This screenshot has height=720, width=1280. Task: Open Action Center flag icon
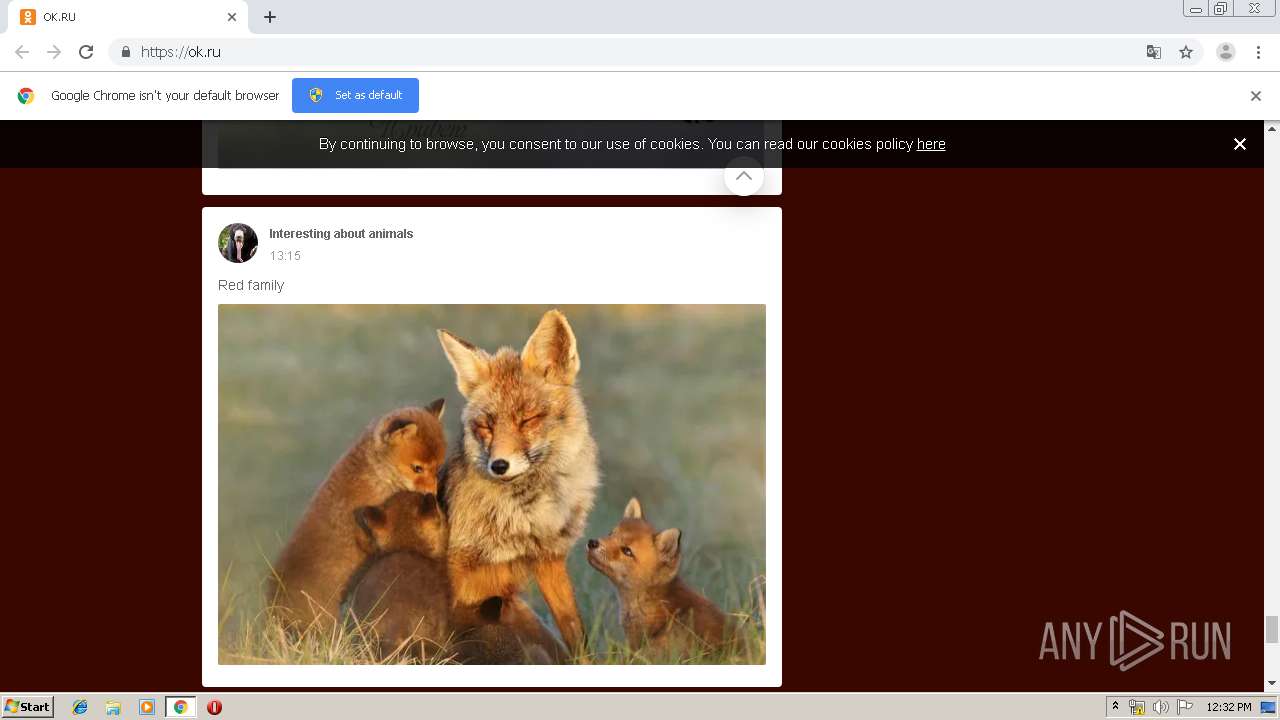(1184, 707)
